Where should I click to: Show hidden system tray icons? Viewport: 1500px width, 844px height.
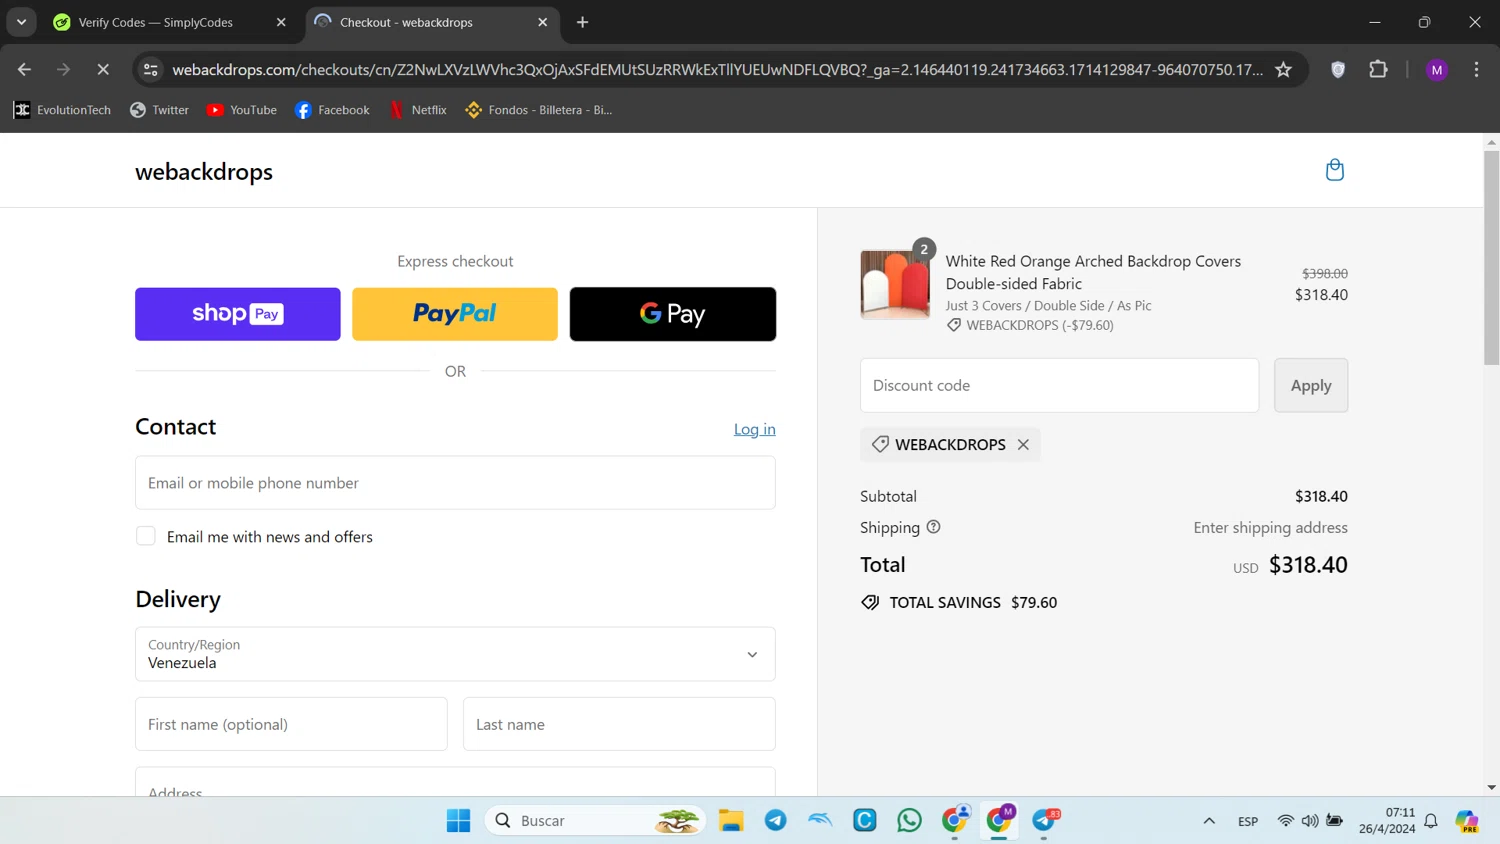(1209, 821)
